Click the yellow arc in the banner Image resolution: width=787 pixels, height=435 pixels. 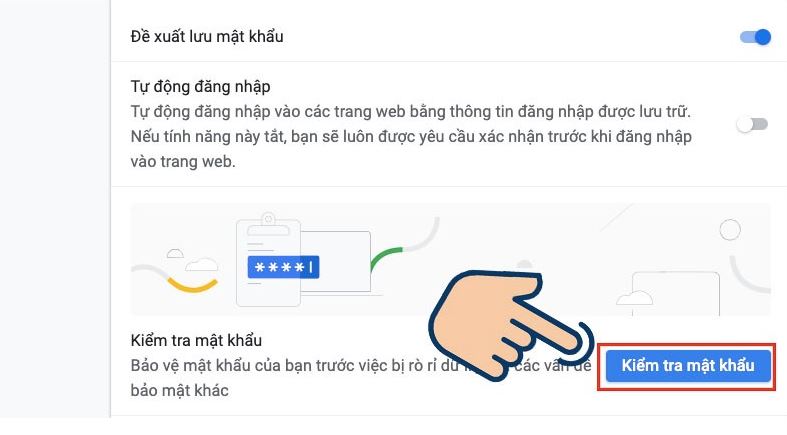193,284
